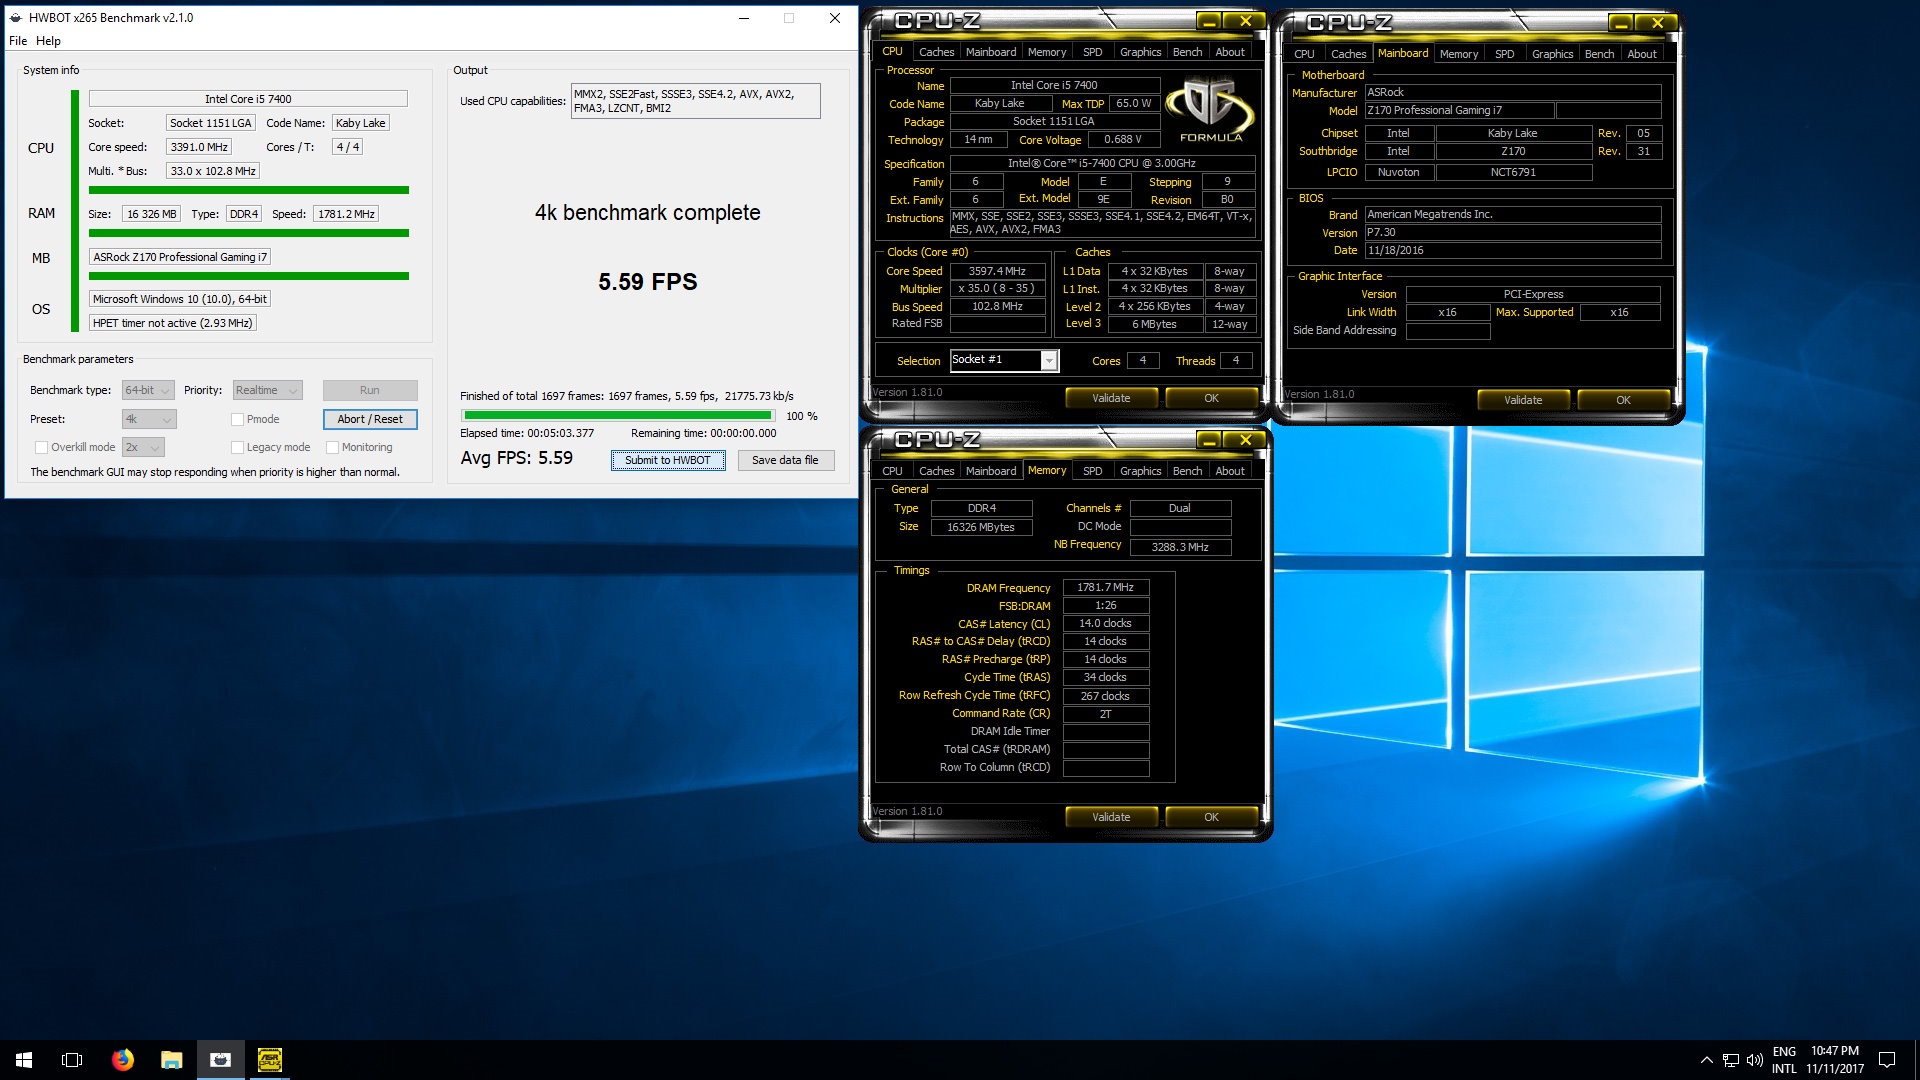Image resolution: width=1920 pixels, height=1080 pixels.
Task: Click the 5.59 FPS result text
Action: pos(648,282)
